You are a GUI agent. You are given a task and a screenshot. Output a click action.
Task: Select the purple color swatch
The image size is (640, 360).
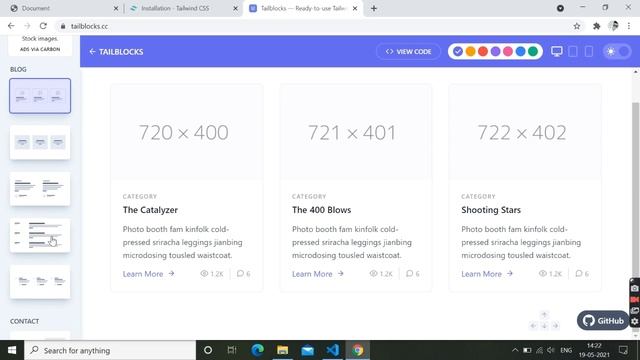[x=496, y=51]
